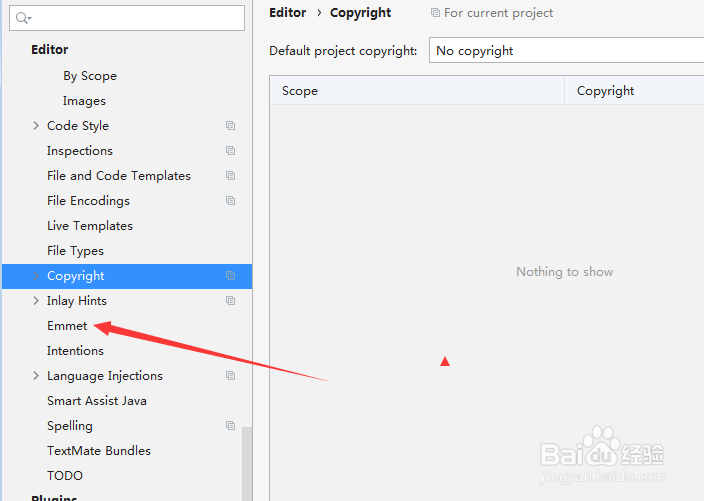Click the search magnifier icon in settings
The image size is (704, 501).
[23, 18]
